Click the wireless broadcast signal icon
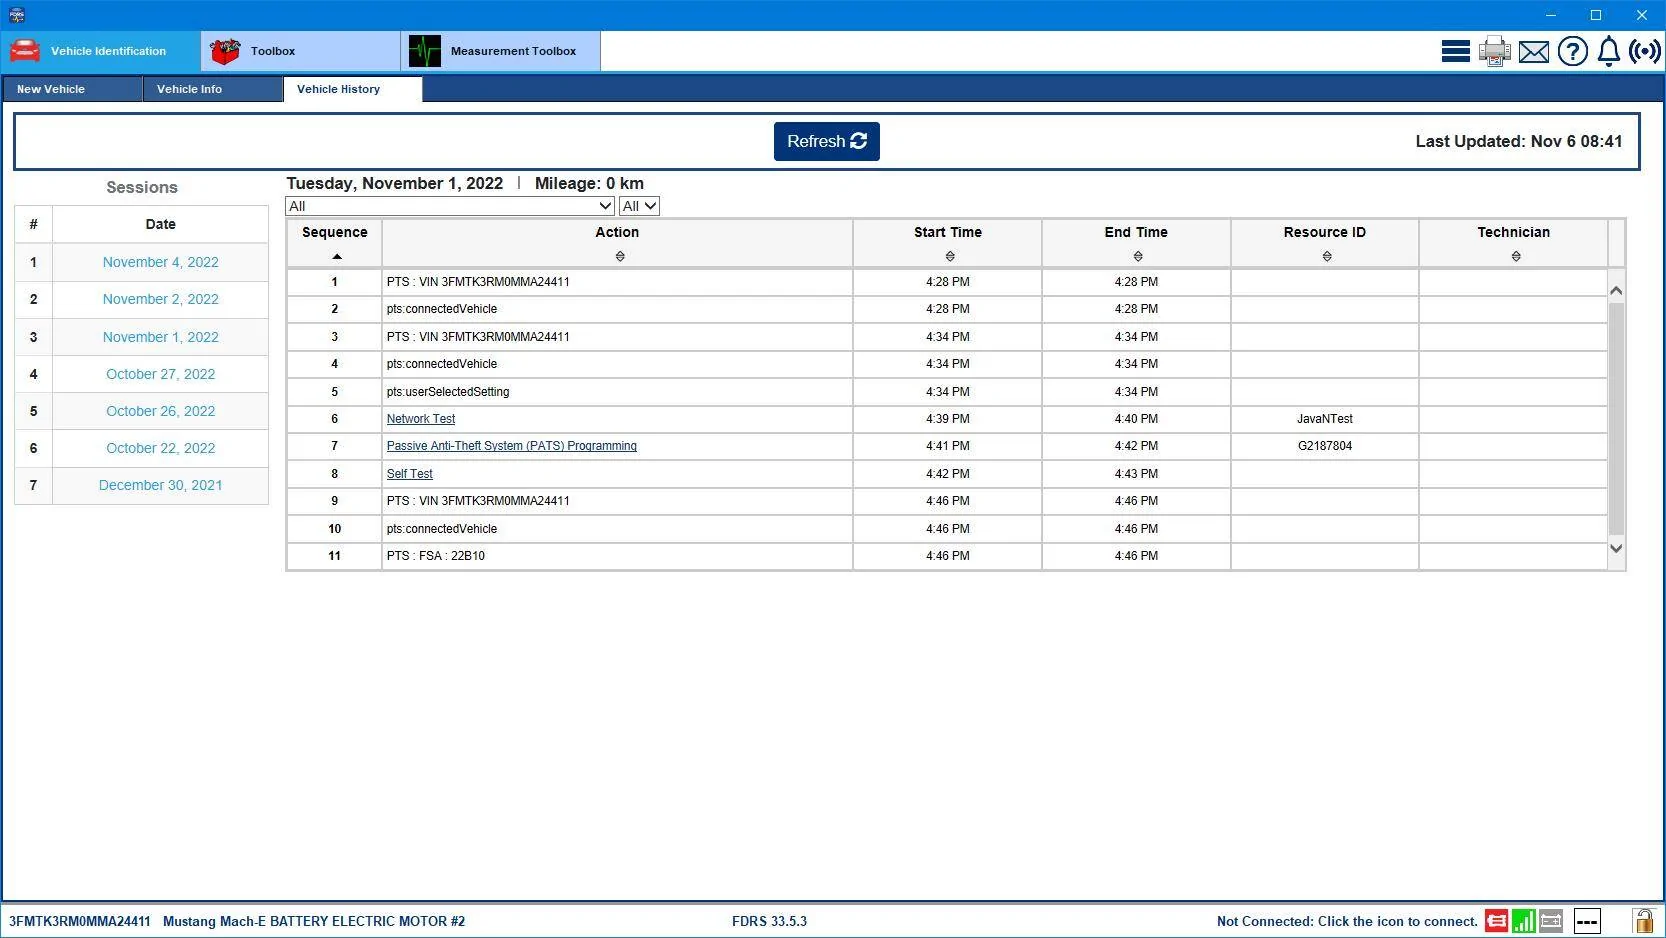This screenshot has width=1666, height=938. pyautogui.click(x=1645, y=51)
